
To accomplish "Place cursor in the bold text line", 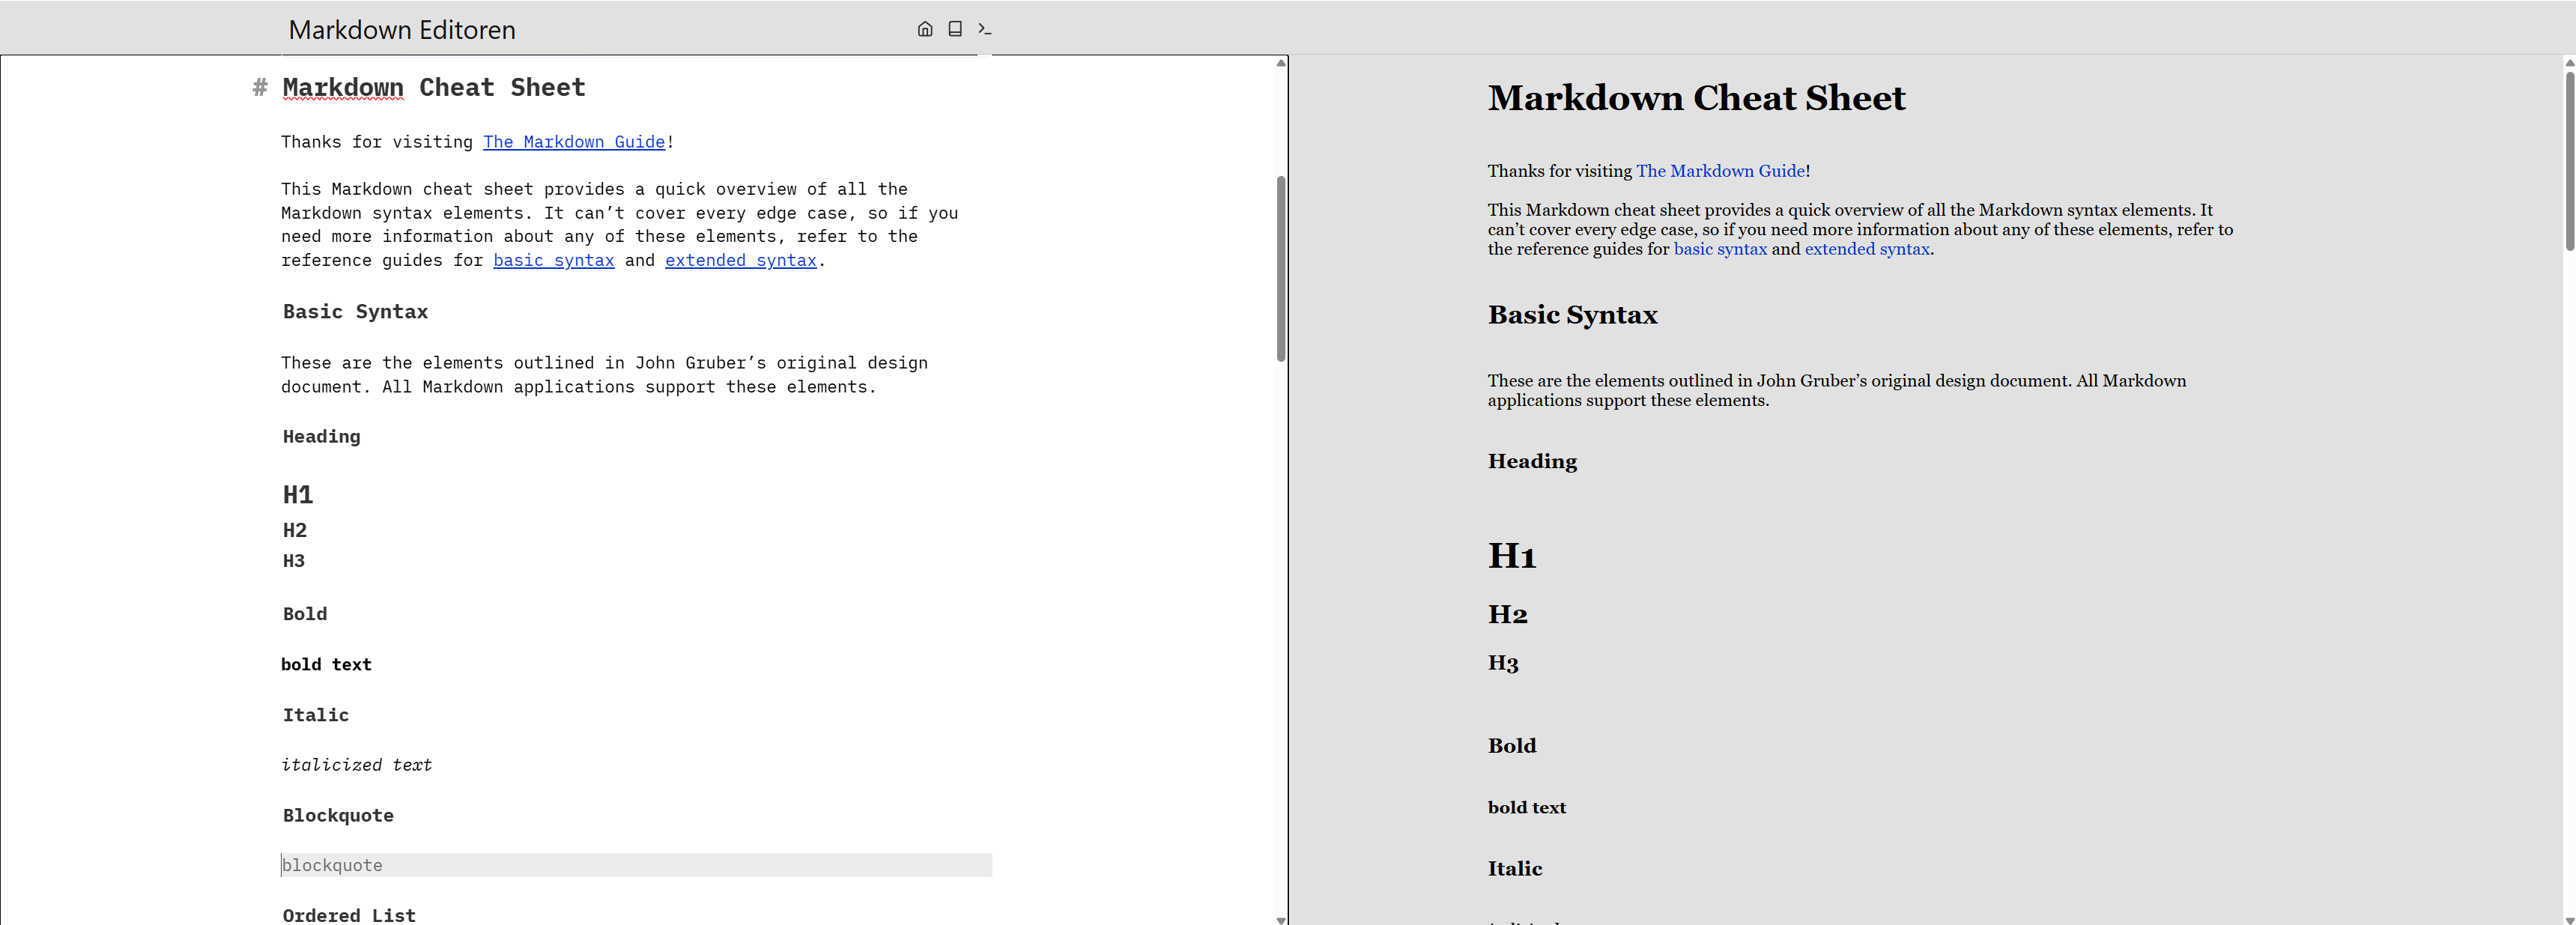I will [x=326, y=663].
